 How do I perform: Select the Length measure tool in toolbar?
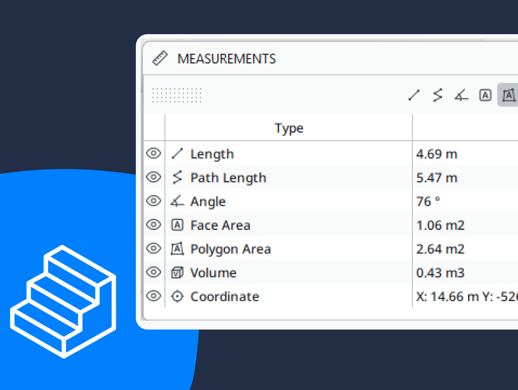coord(414,95)
